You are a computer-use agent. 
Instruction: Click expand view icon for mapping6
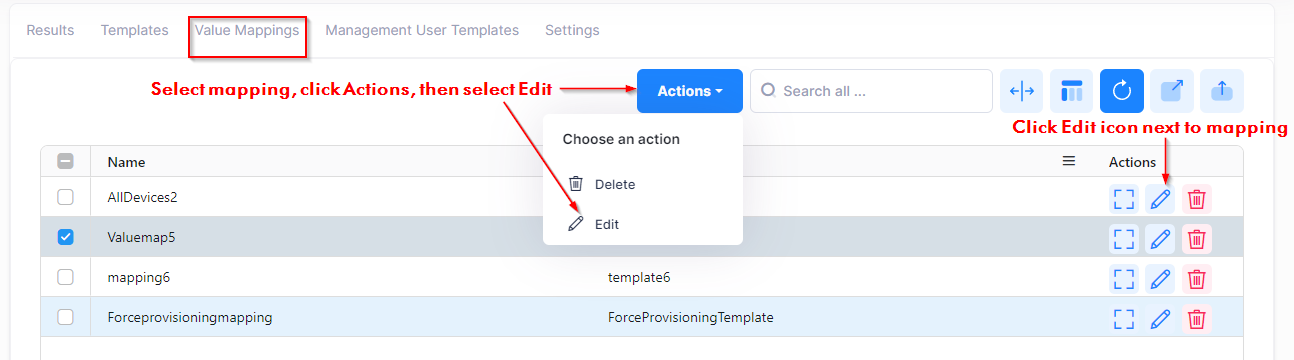(1124, 278)
